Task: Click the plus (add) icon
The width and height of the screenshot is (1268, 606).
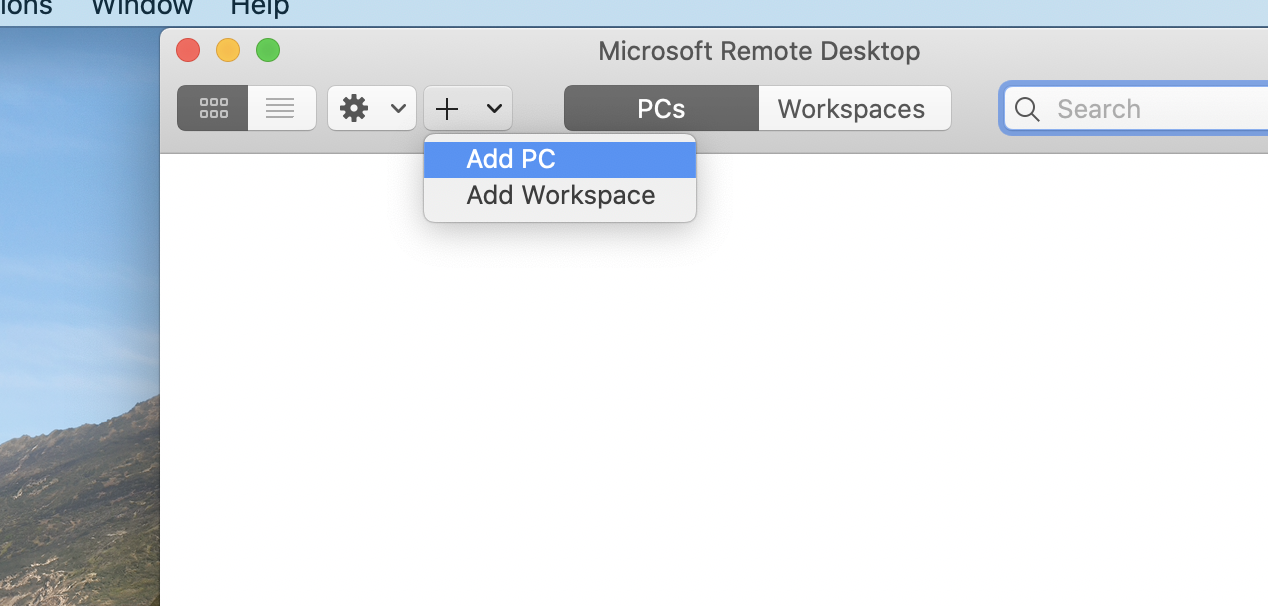Action: pyautogui.click(x=447, y=108)
